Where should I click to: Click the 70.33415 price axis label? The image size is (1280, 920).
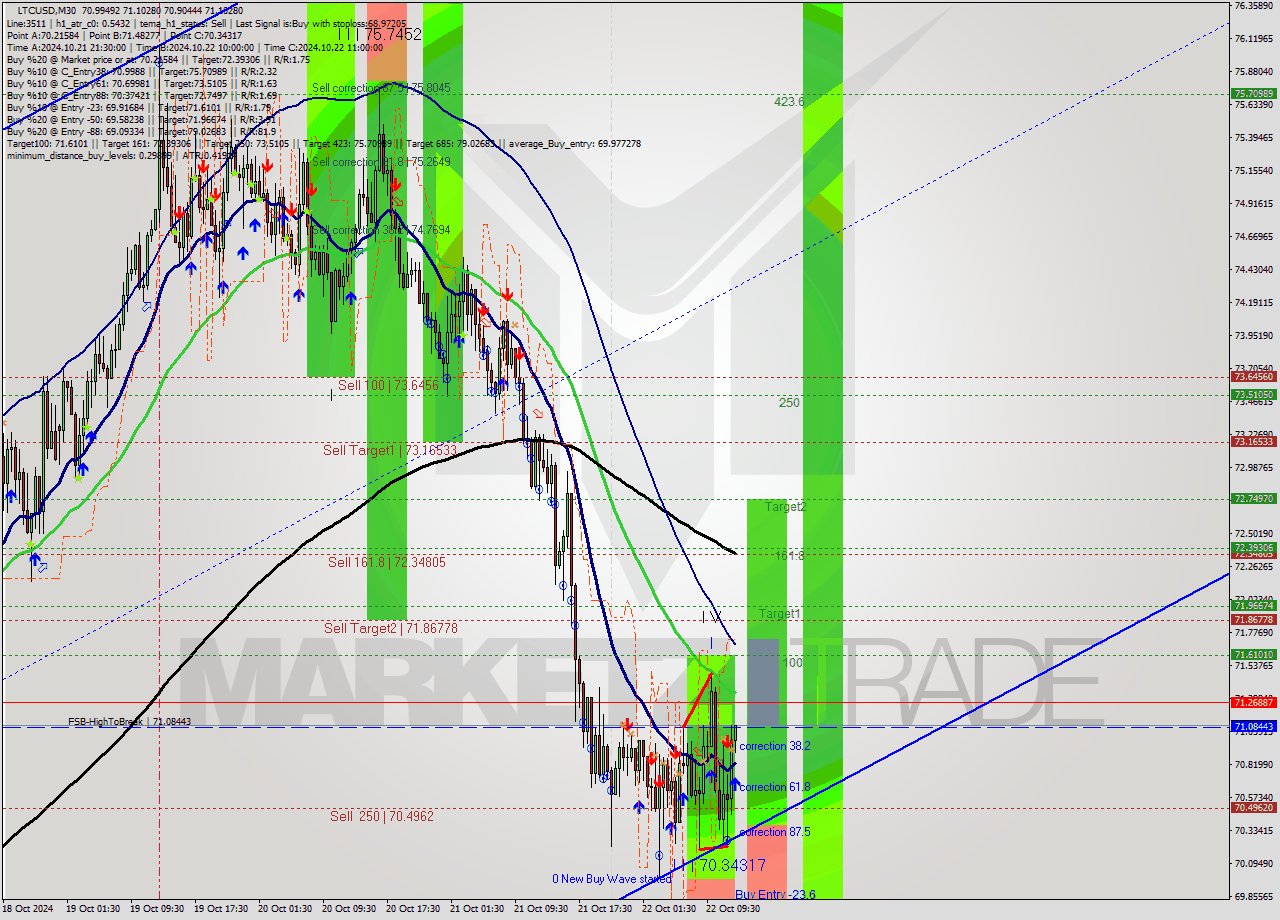[x=1254, y=831]
